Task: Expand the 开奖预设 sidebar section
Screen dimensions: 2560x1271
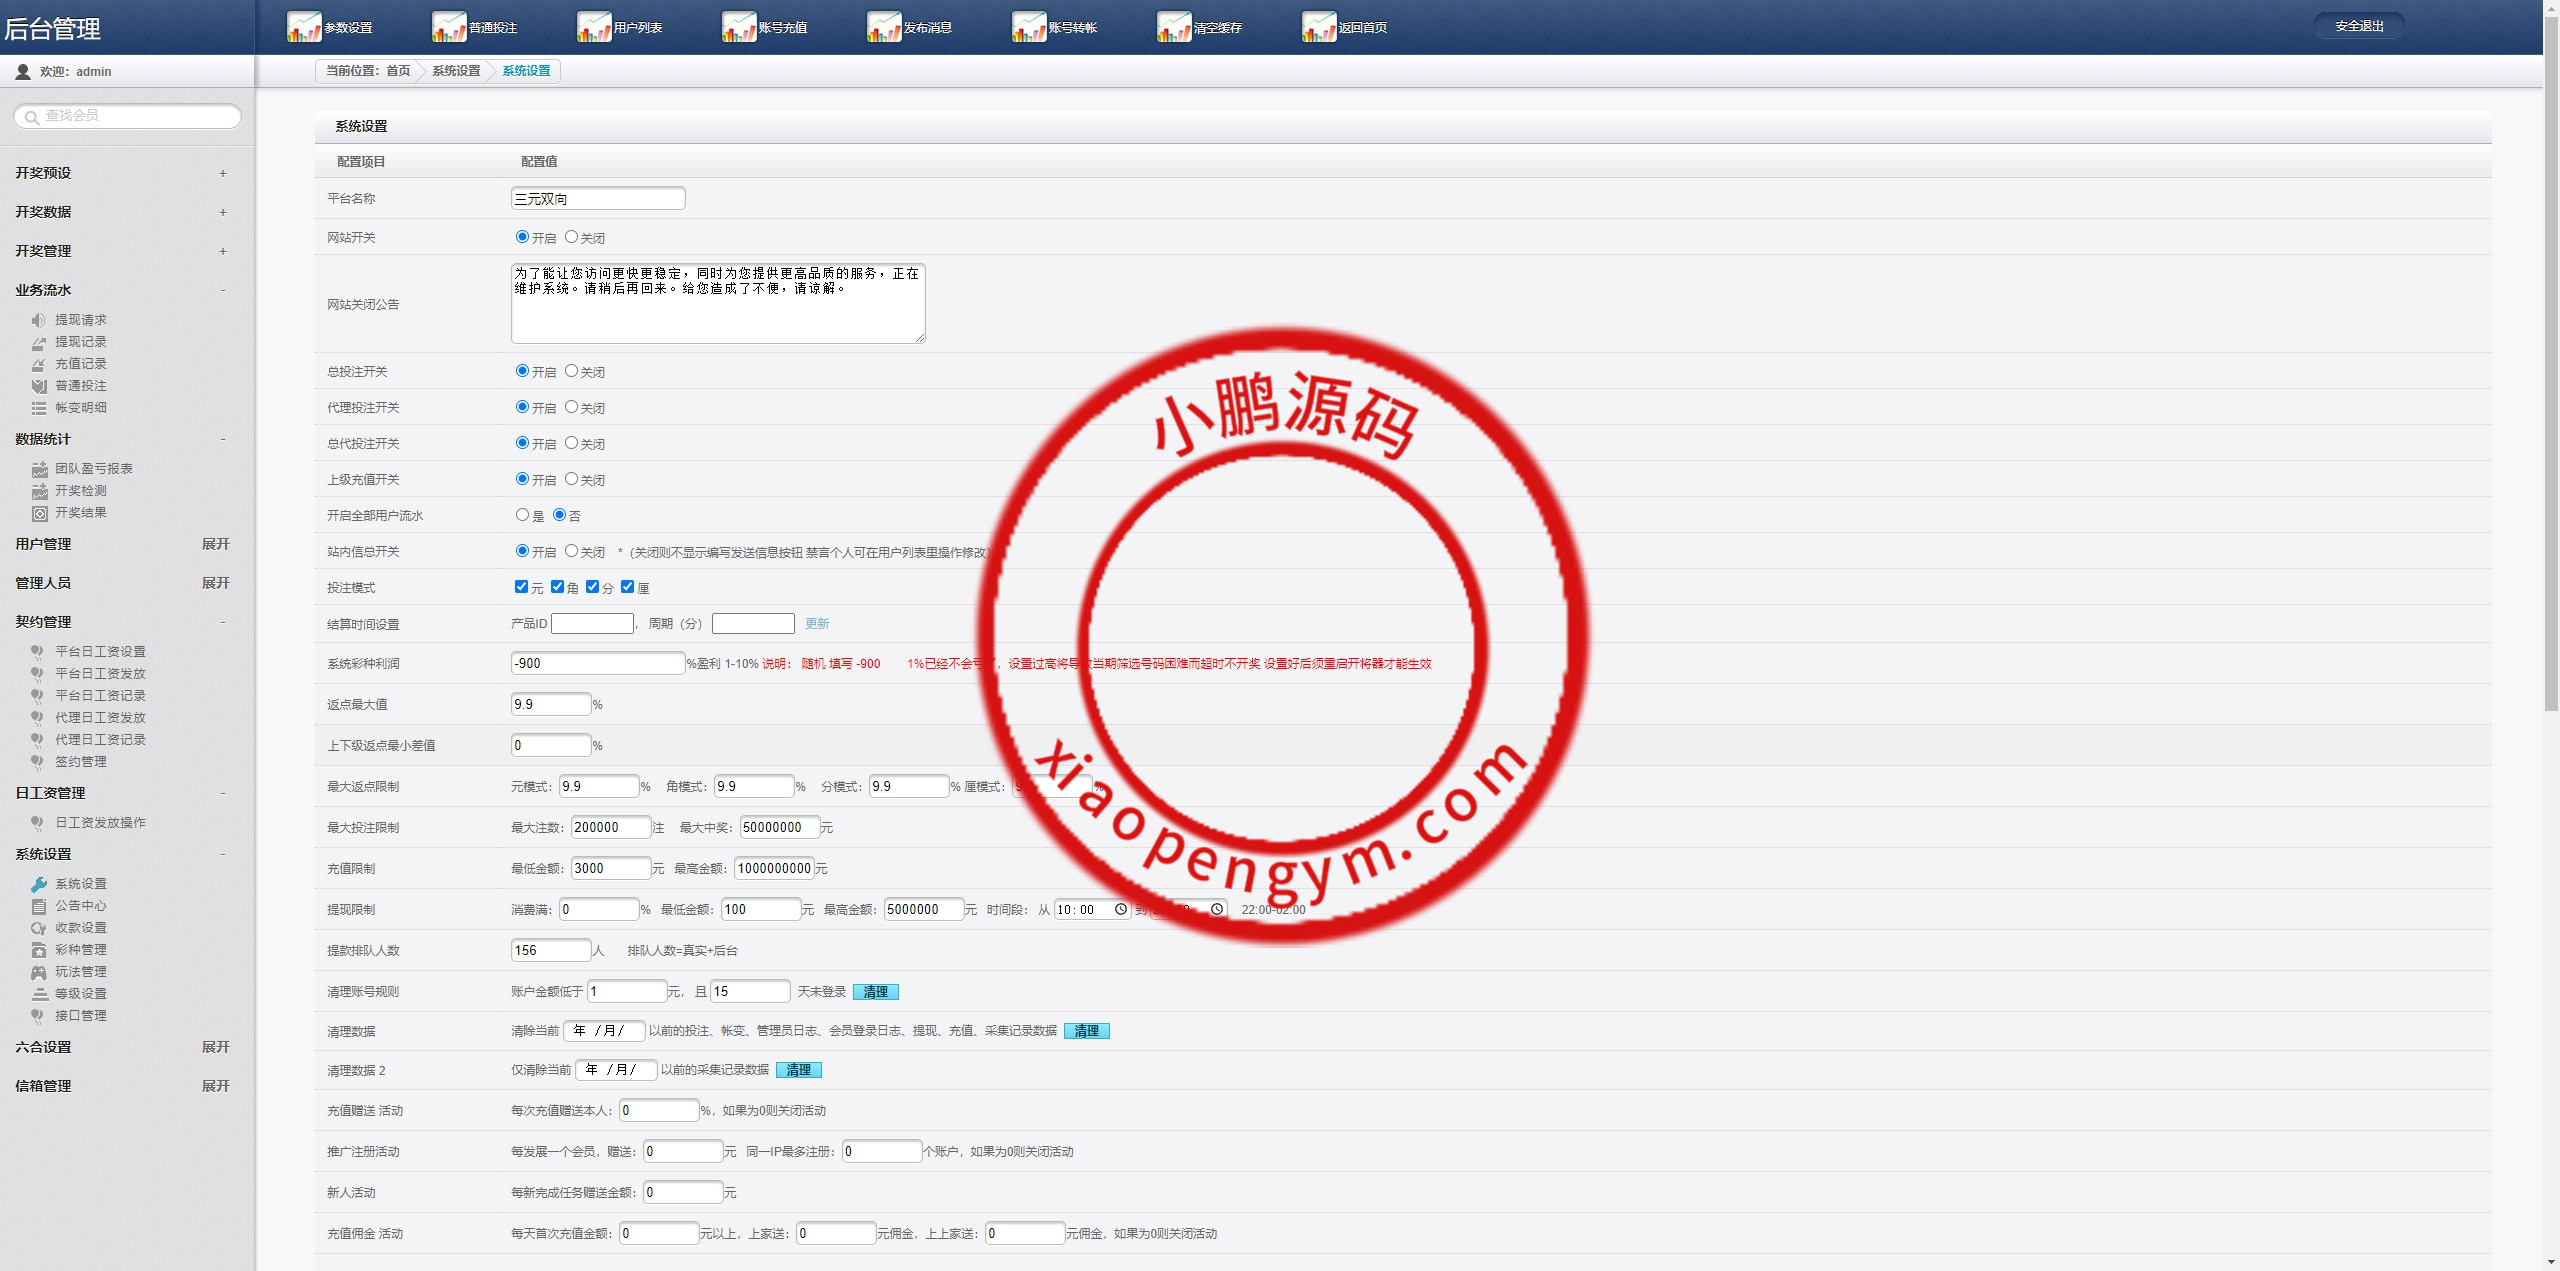Action: coord(222,173)
